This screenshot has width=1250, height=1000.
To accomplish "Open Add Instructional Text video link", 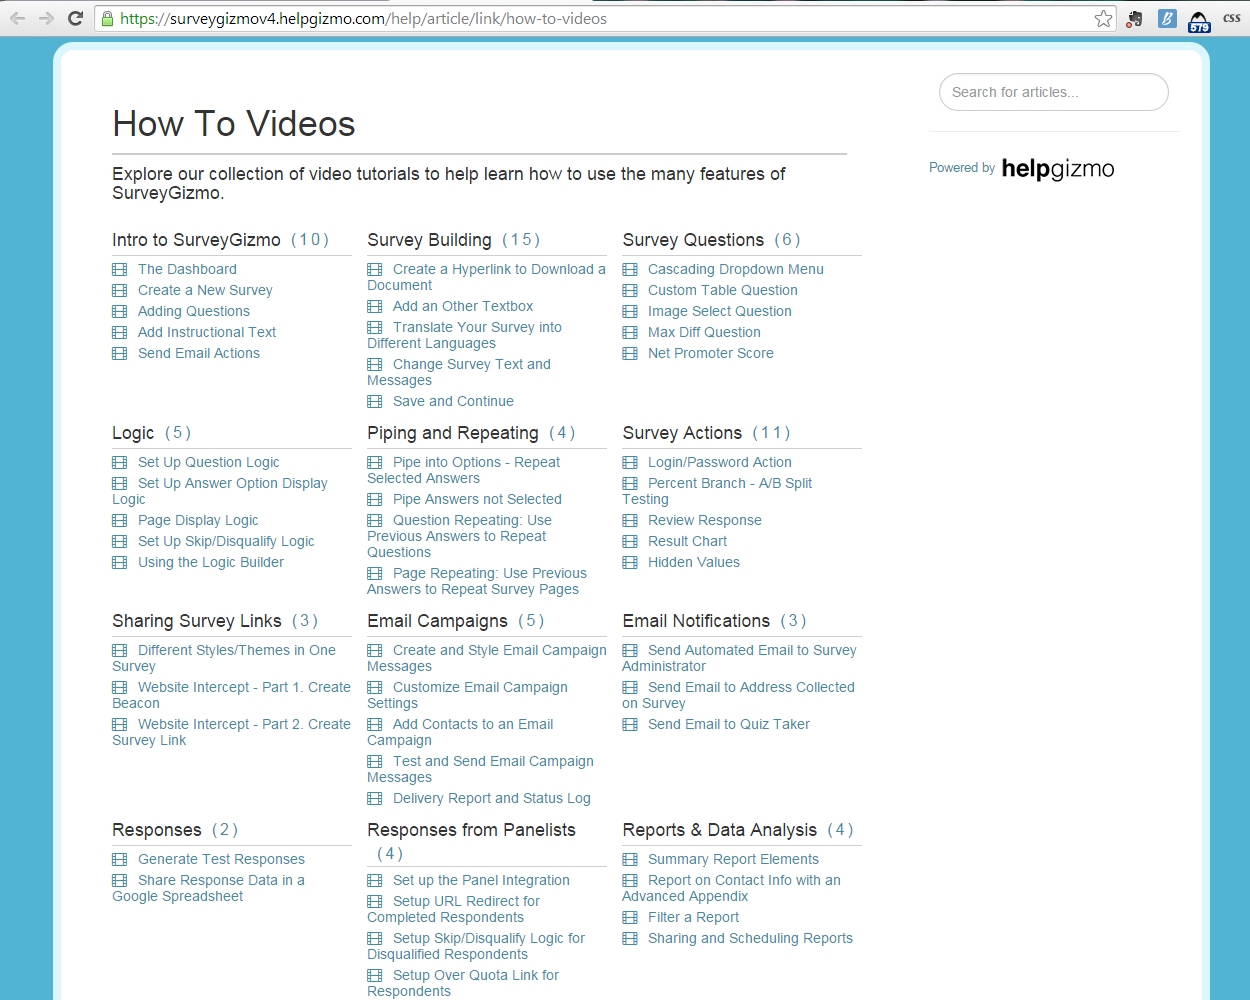I will pos(207,332).
